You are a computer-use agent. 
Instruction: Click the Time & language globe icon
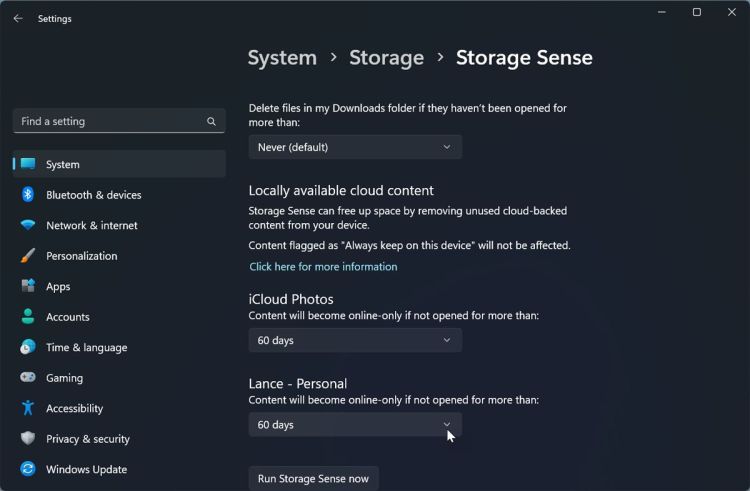click(x=28, y=347)
